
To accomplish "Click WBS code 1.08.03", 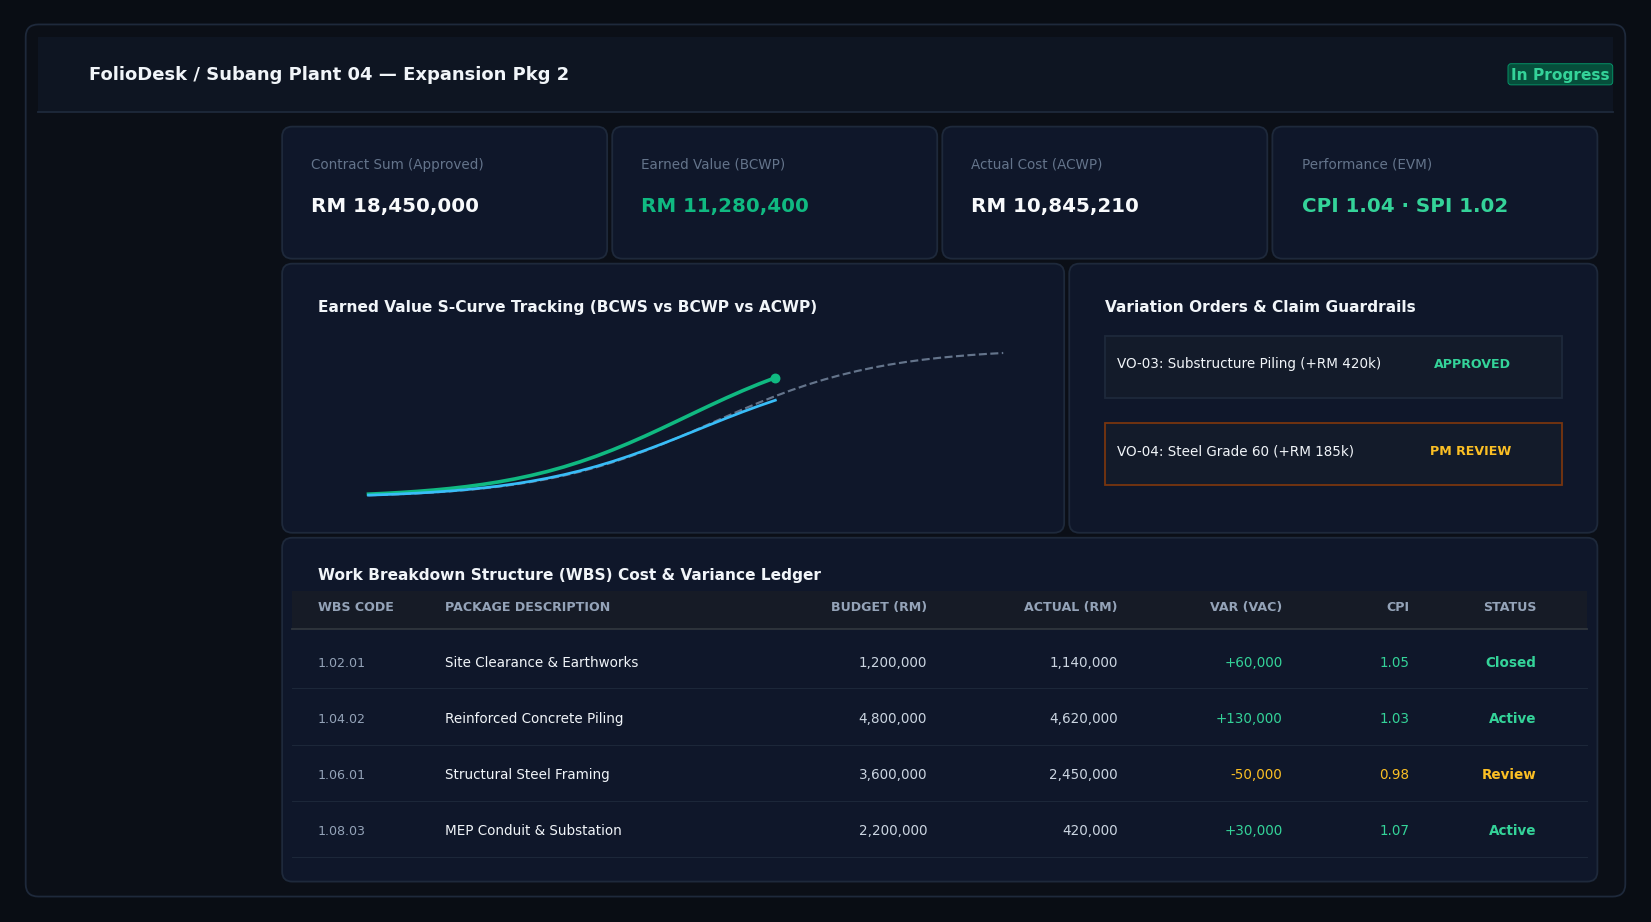I will (x=341, y=831).
